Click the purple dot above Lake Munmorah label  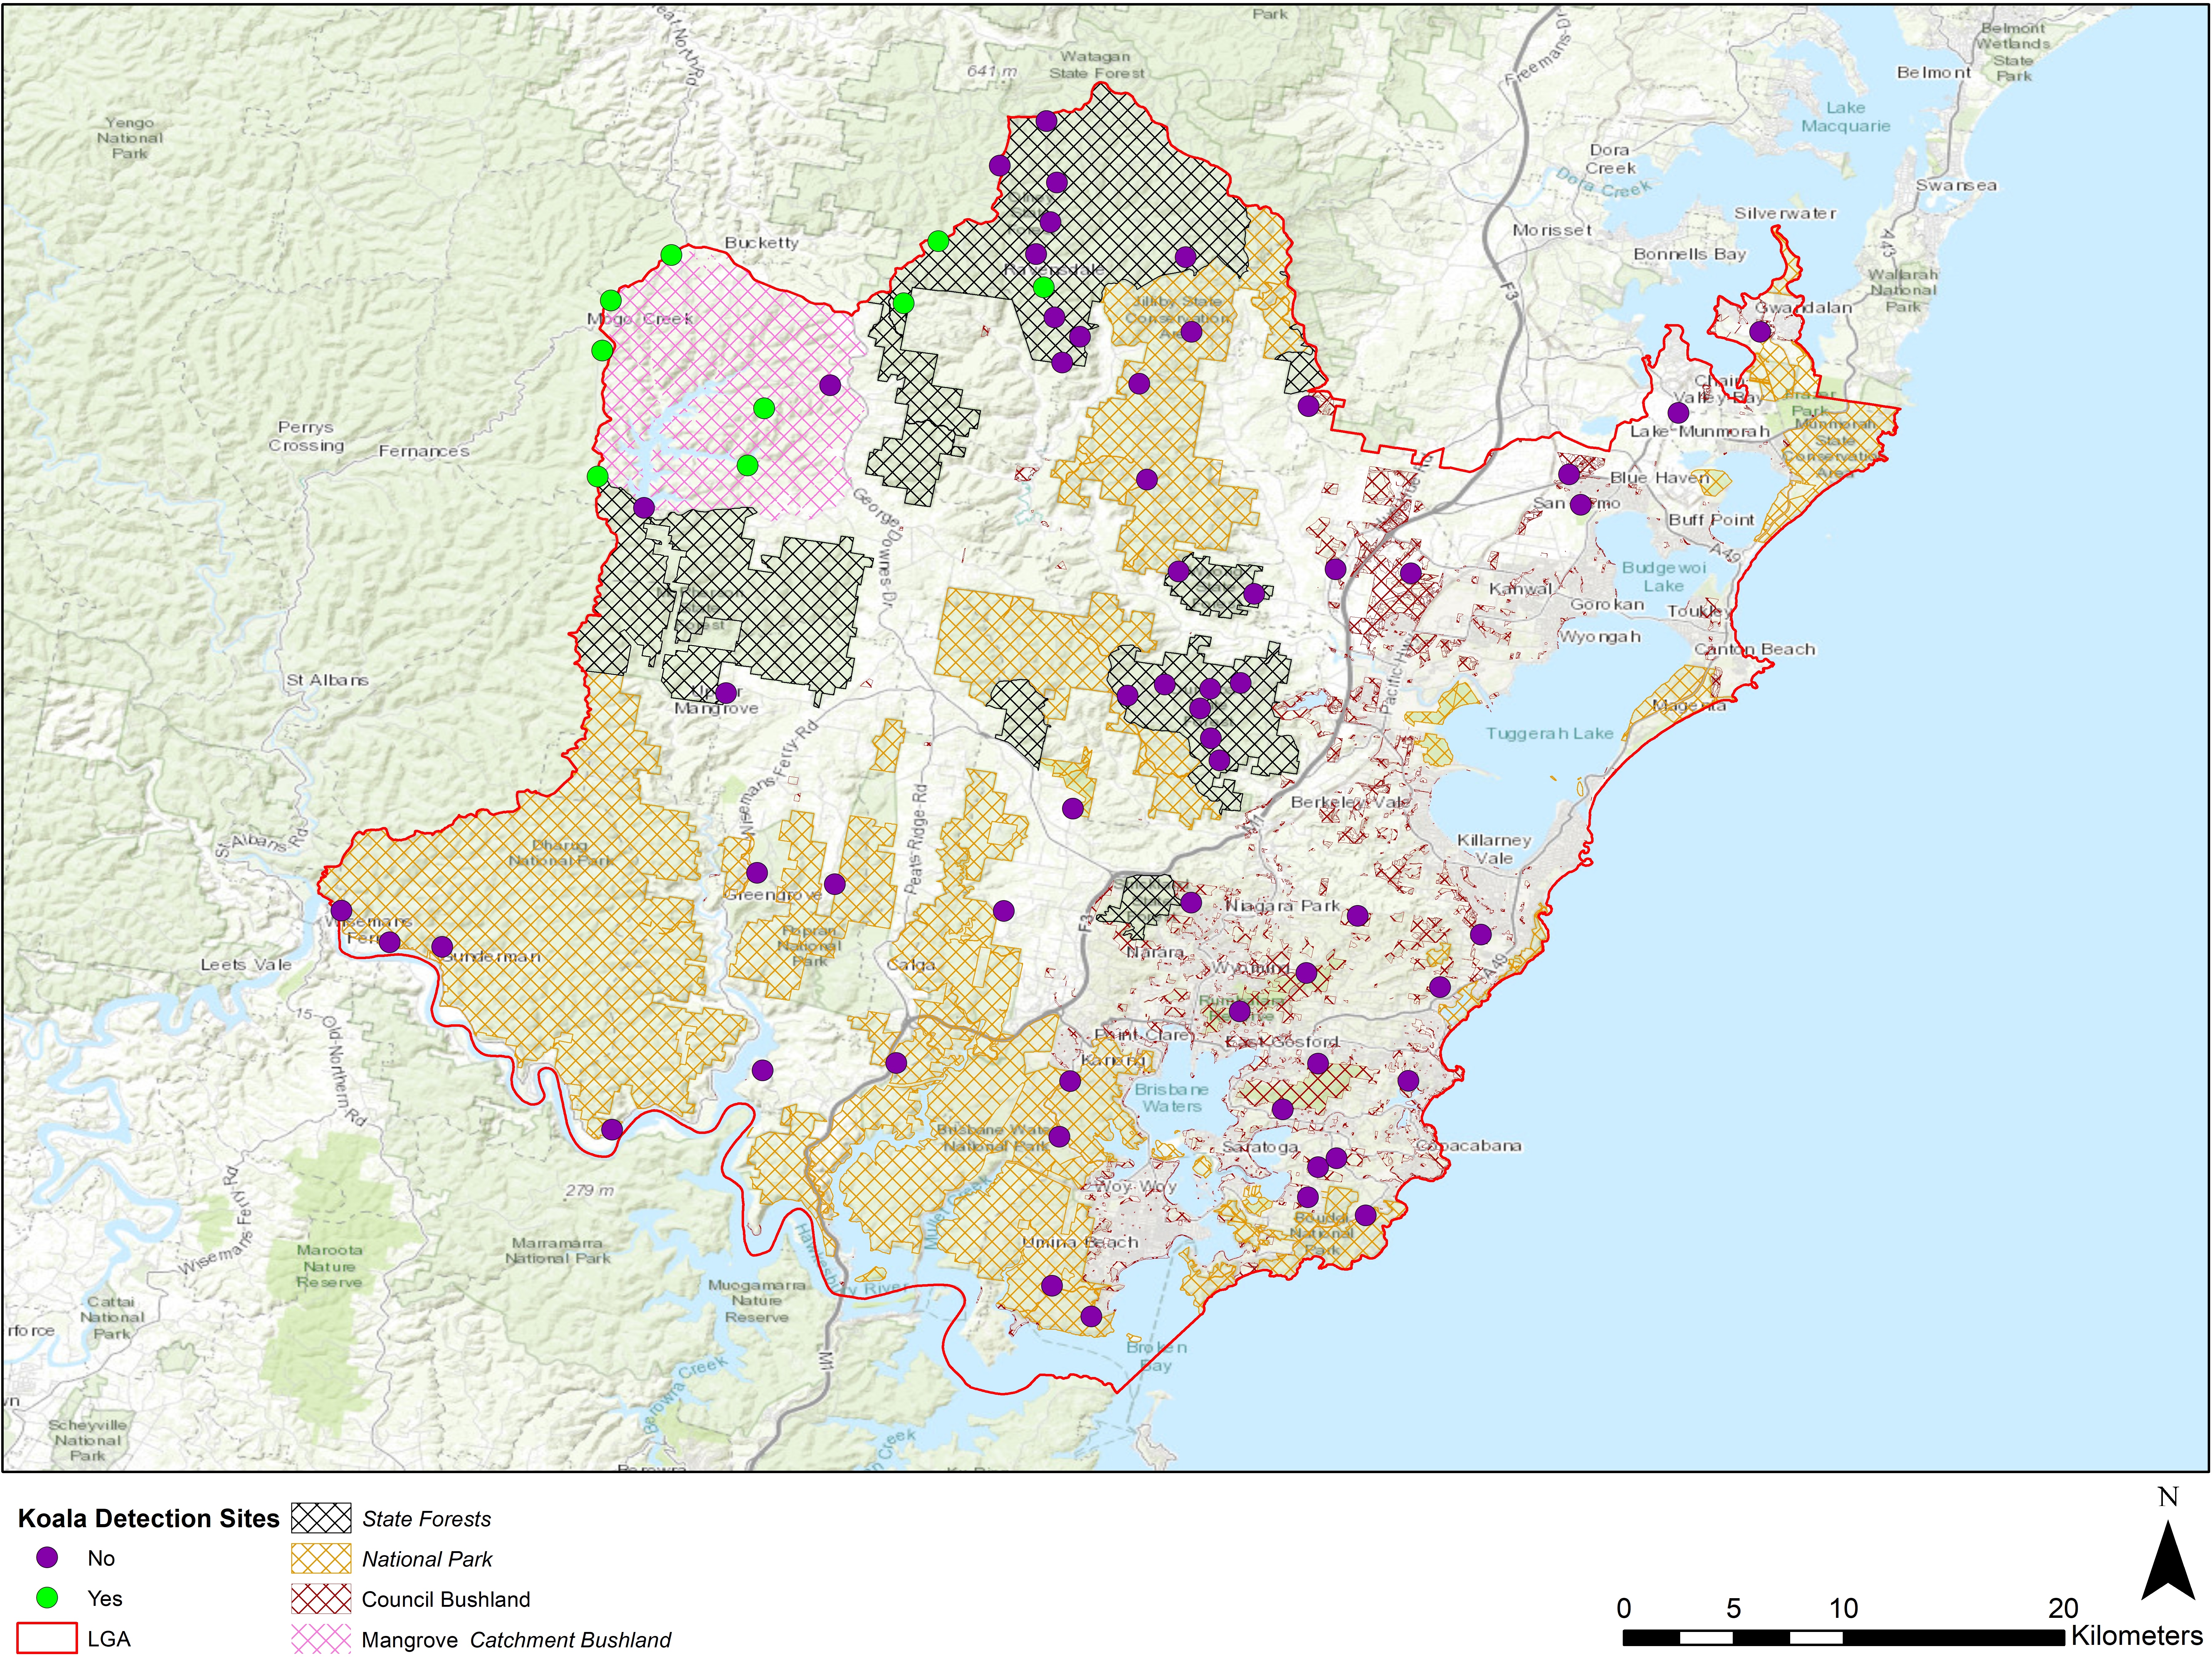(x=1678, y=412)
